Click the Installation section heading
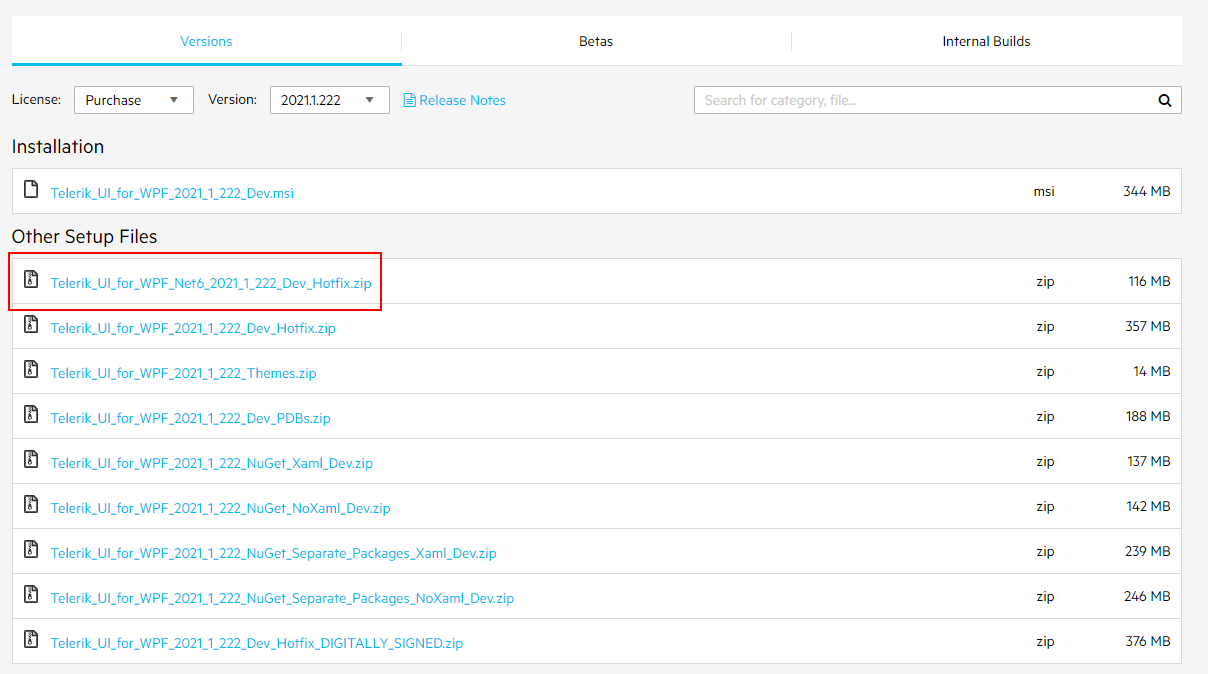 (x=58, y=146)
